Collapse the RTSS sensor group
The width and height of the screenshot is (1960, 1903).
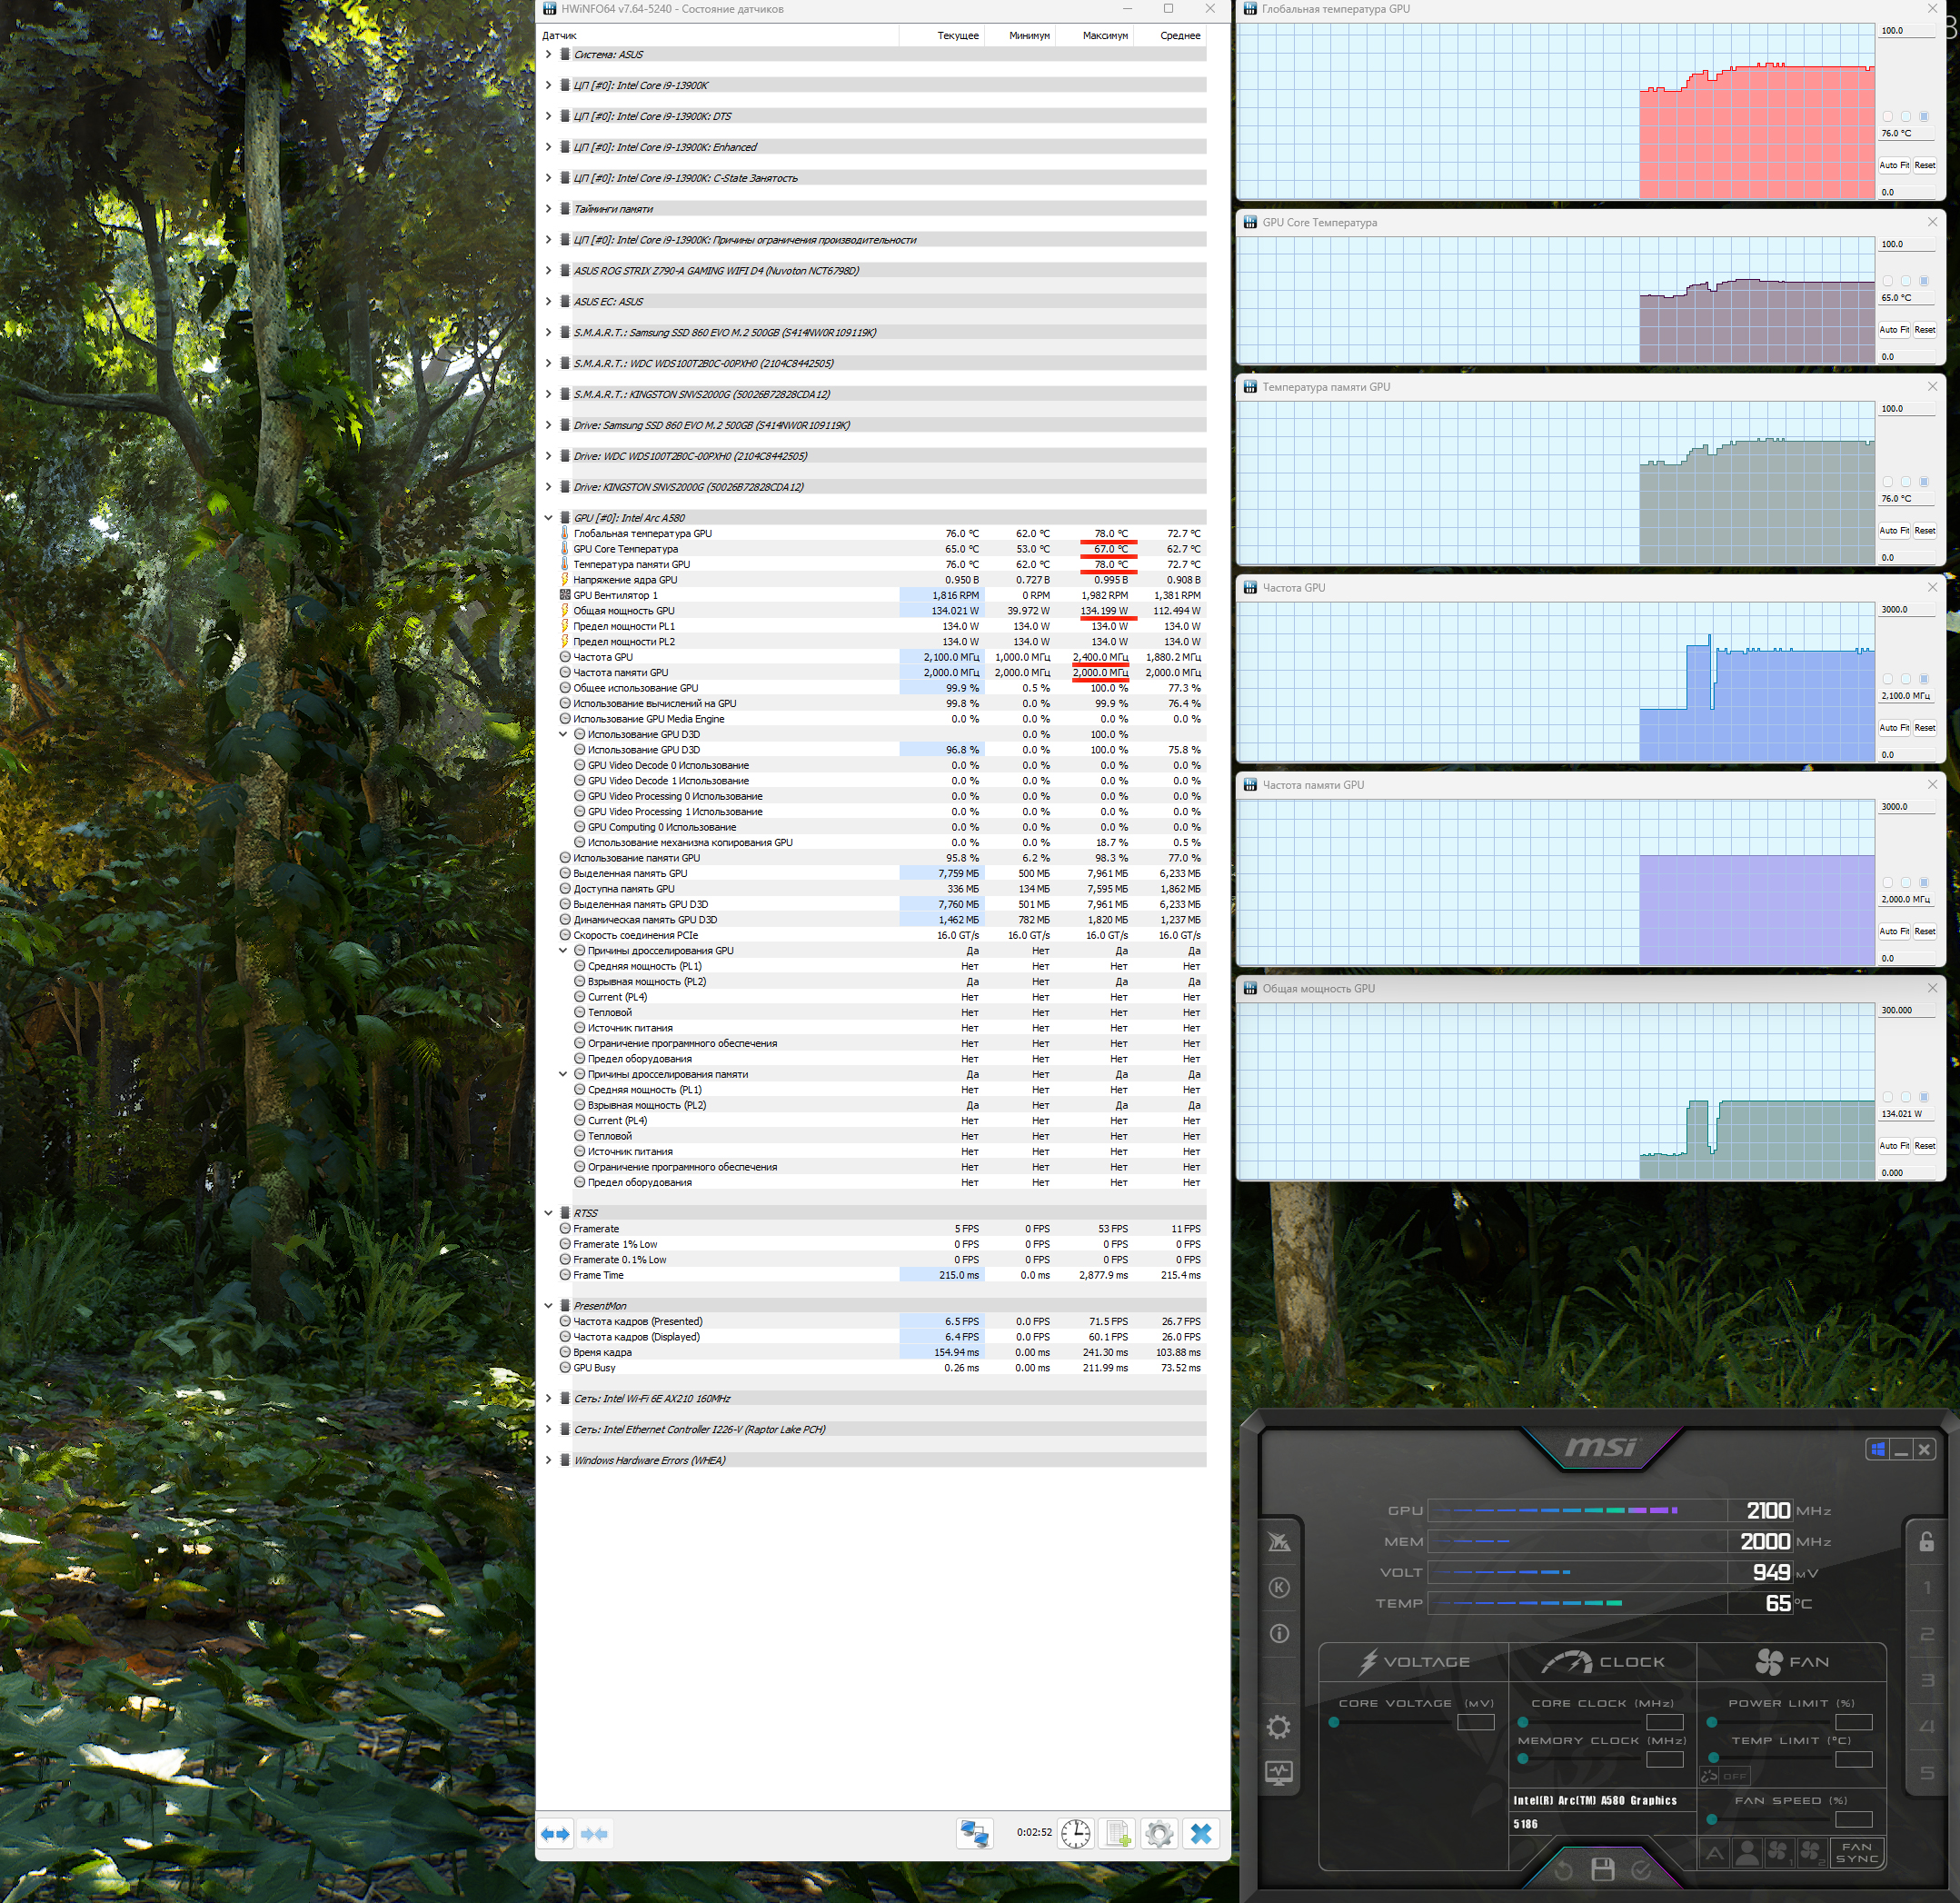pyautogui.click(x=548, y=1213)
